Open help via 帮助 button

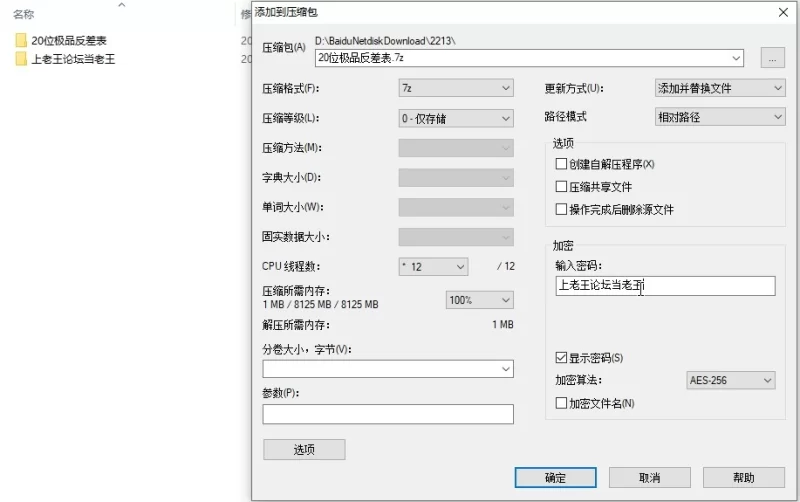click(743, 478)
